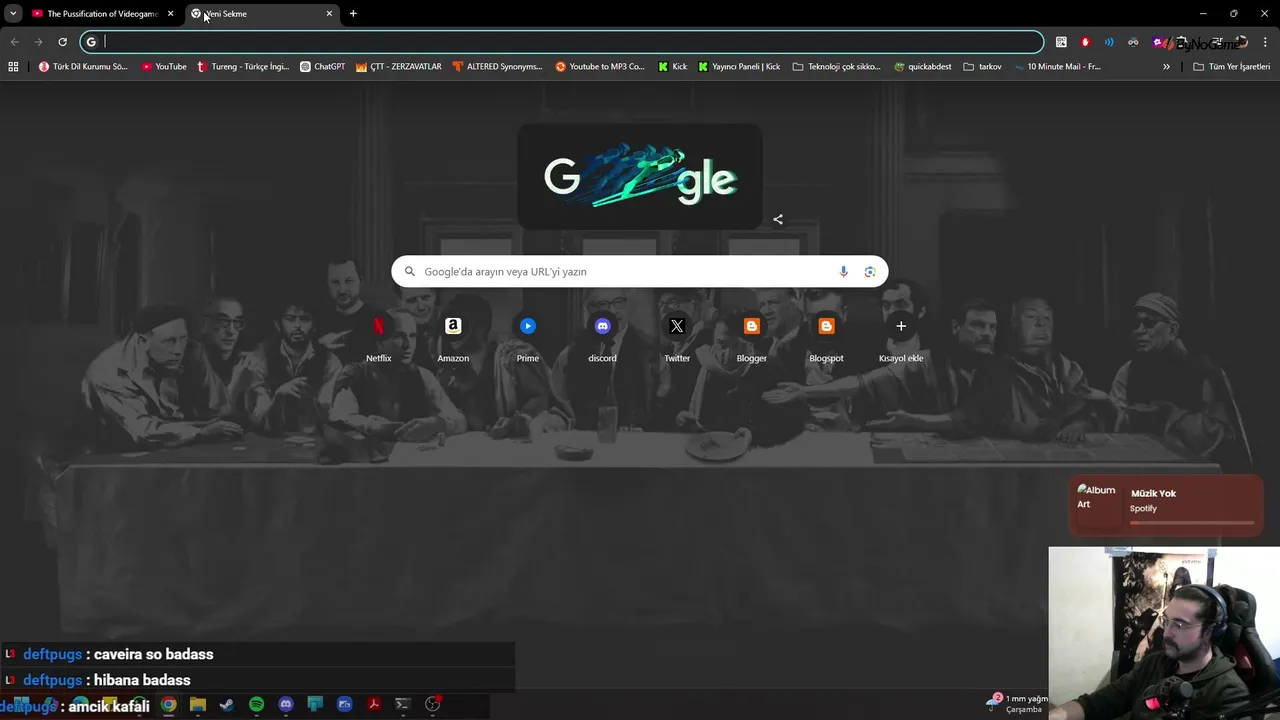The image size is (1280, 720).
Task: Open the ÇTT - ZERZAVATLAR bookmark
Action: (x=398, y=67)
